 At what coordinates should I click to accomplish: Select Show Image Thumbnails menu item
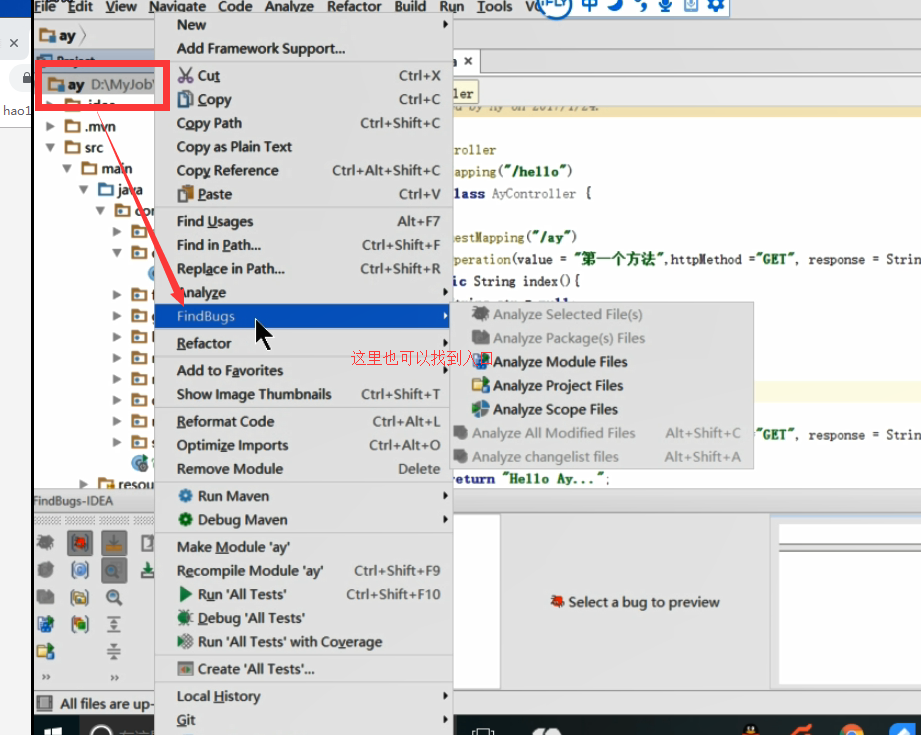pos(303,394)
